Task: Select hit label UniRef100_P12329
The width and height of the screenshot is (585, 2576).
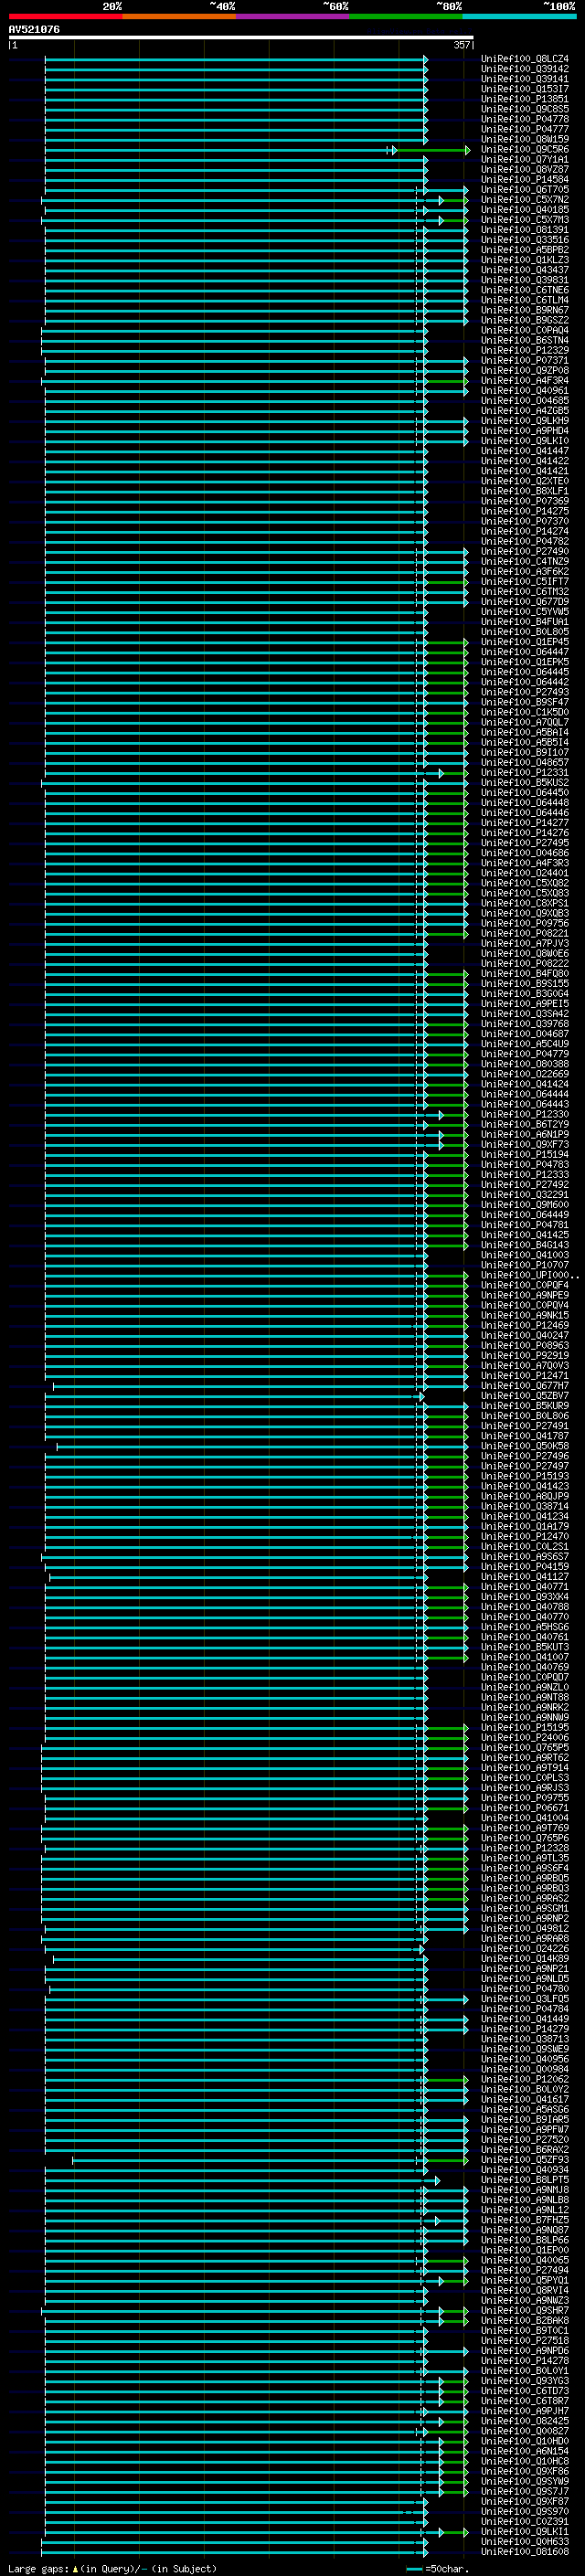Action: pos(524,351)
